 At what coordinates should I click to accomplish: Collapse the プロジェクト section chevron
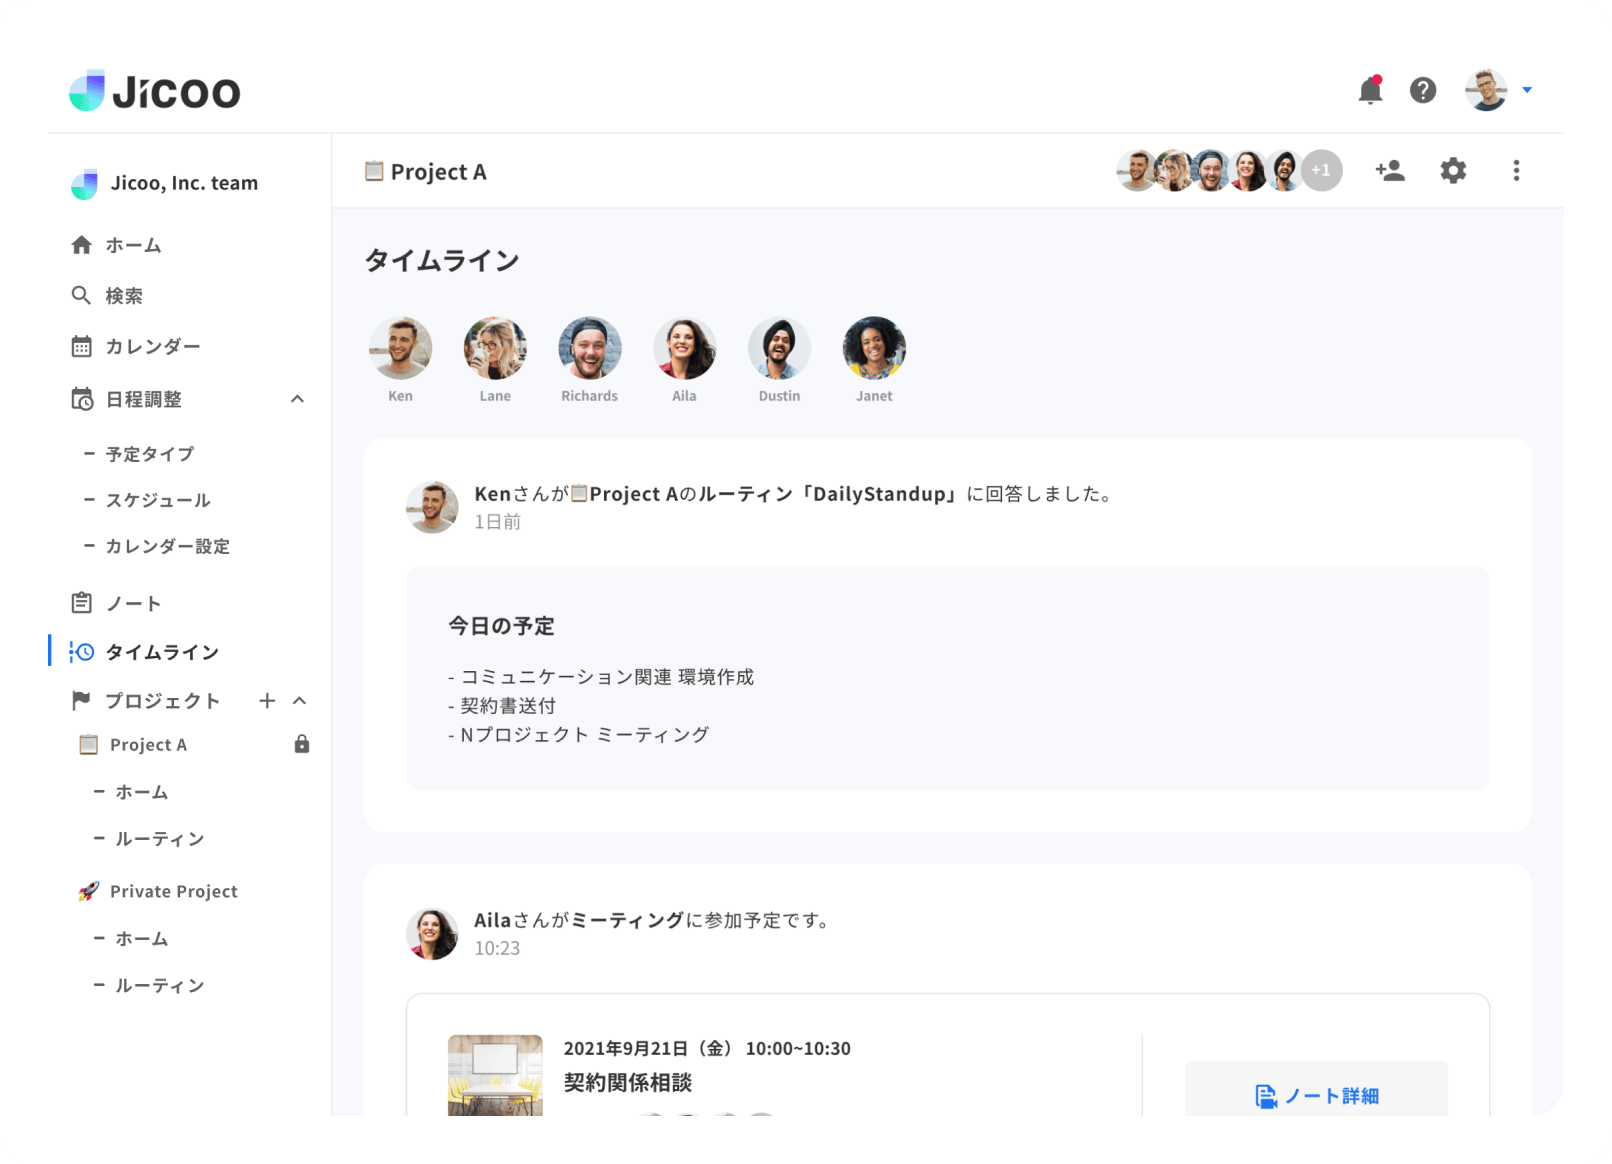tap(299, 700)
